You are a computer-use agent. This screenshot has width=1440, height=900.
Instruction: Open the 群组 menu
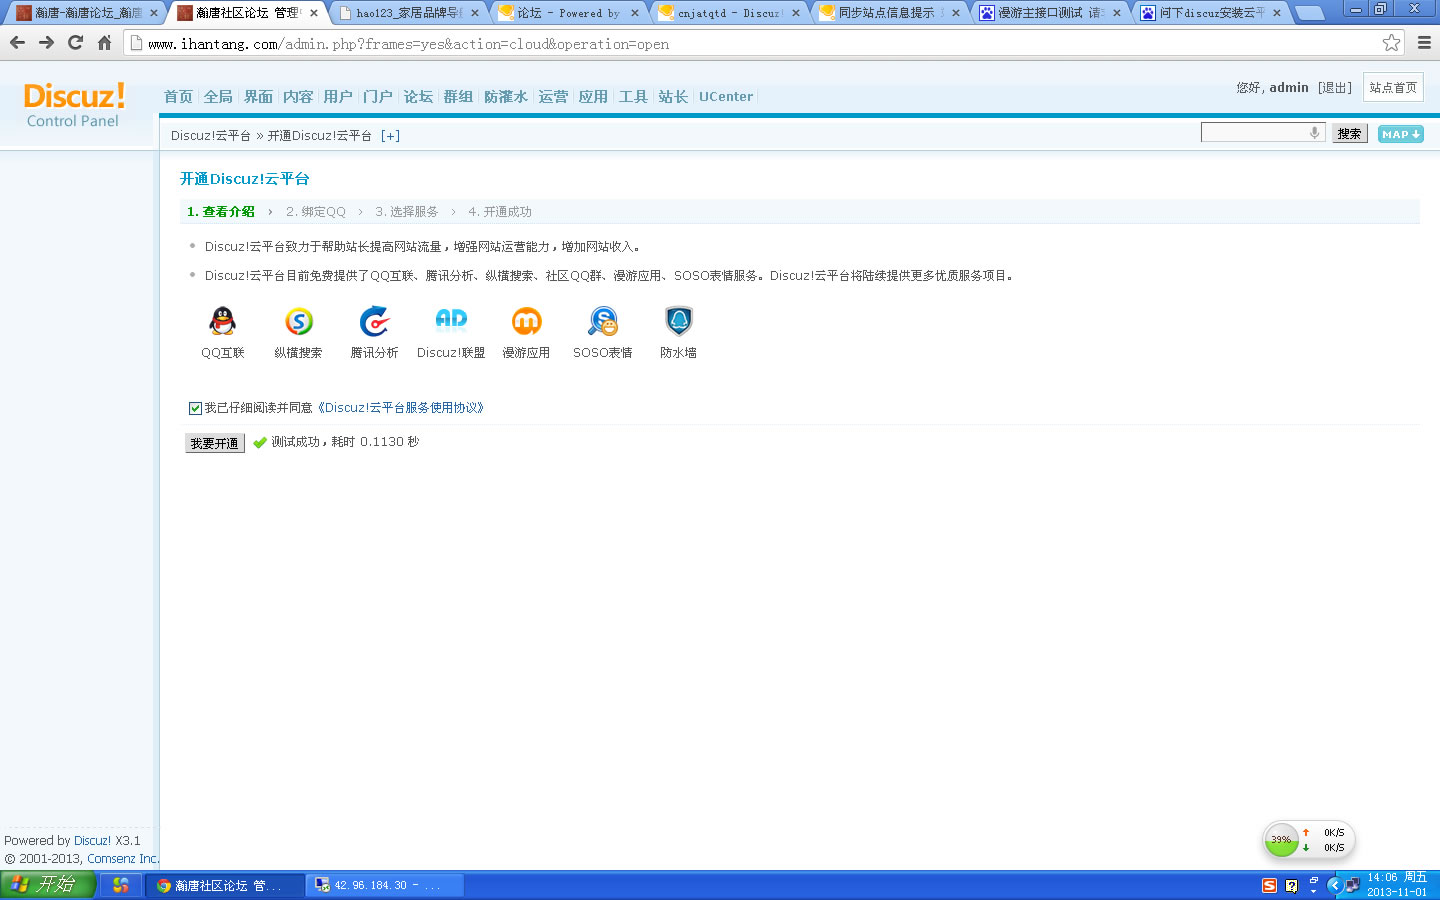coord(458,97)
